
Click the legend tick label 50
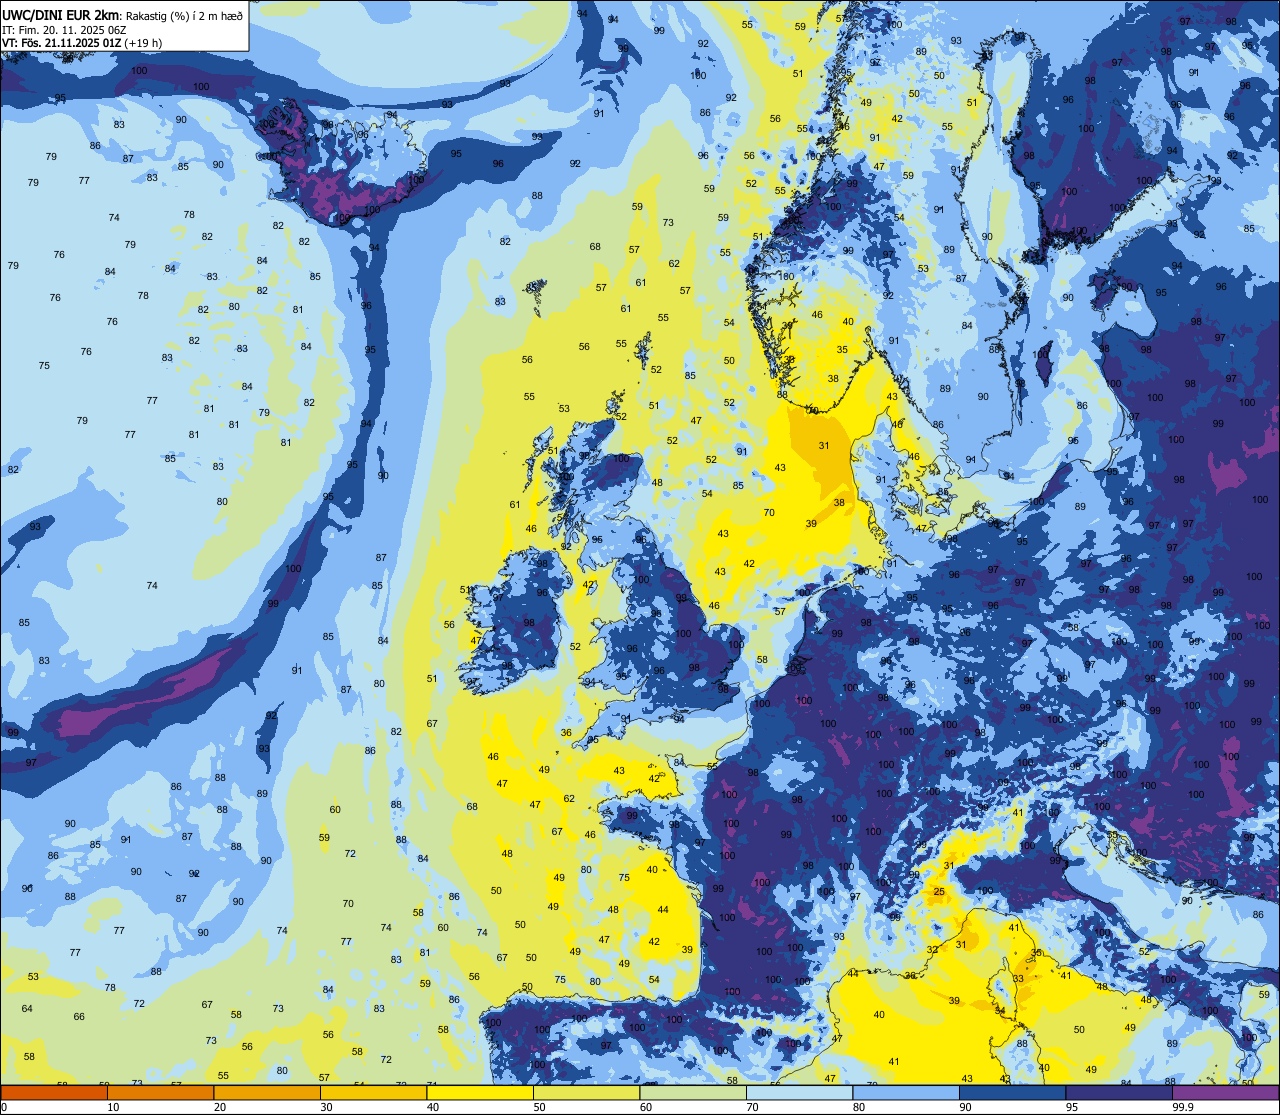pos(539,1107)
